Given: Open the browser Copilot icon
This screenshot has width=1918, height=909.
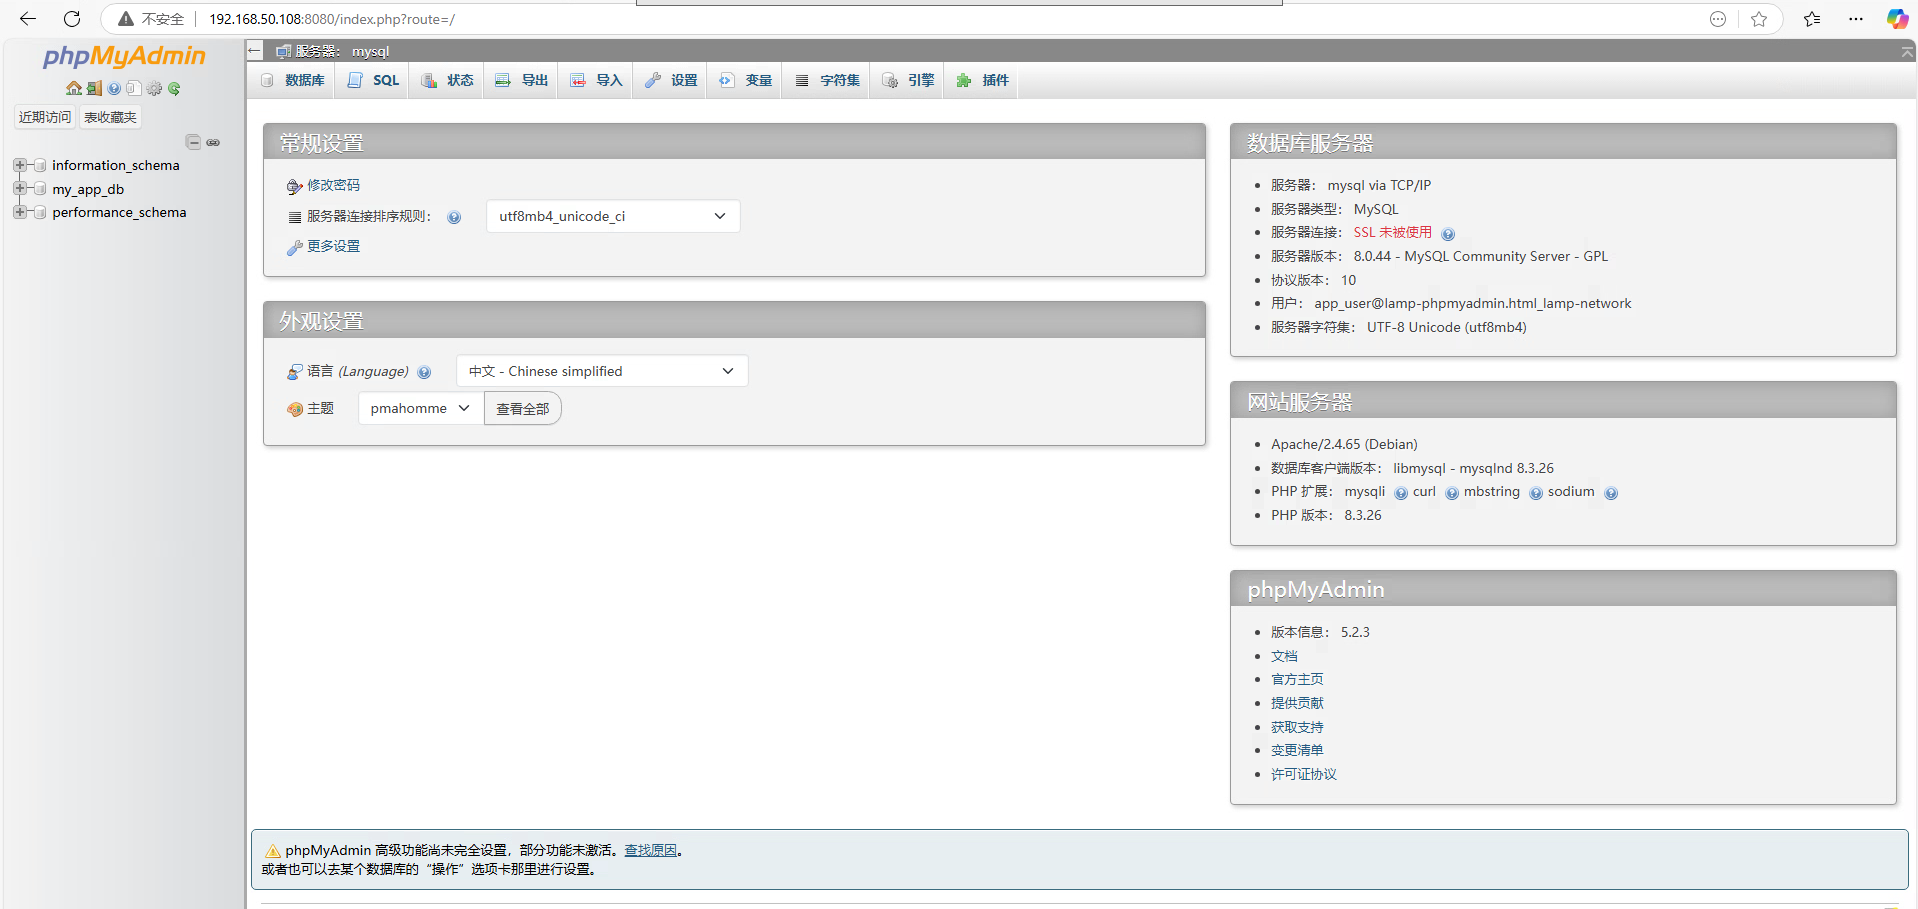Looking at the screenshot, I should click(x=1897, y=19).
